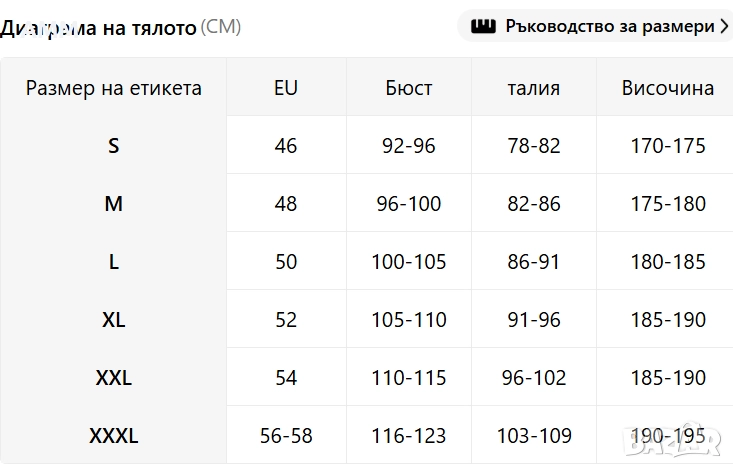Click 'Размер на етикета' column header
This screenshot has height=469, width=733.
[x=114, y=88]
